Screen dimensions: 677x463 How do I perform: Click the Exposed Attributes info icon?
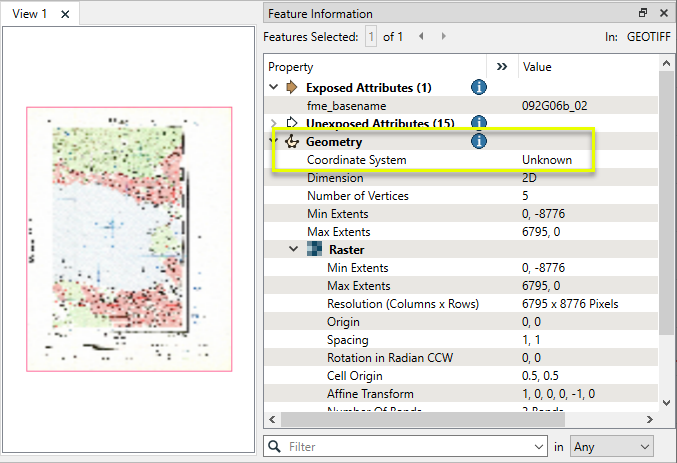(x=478, y=87)
